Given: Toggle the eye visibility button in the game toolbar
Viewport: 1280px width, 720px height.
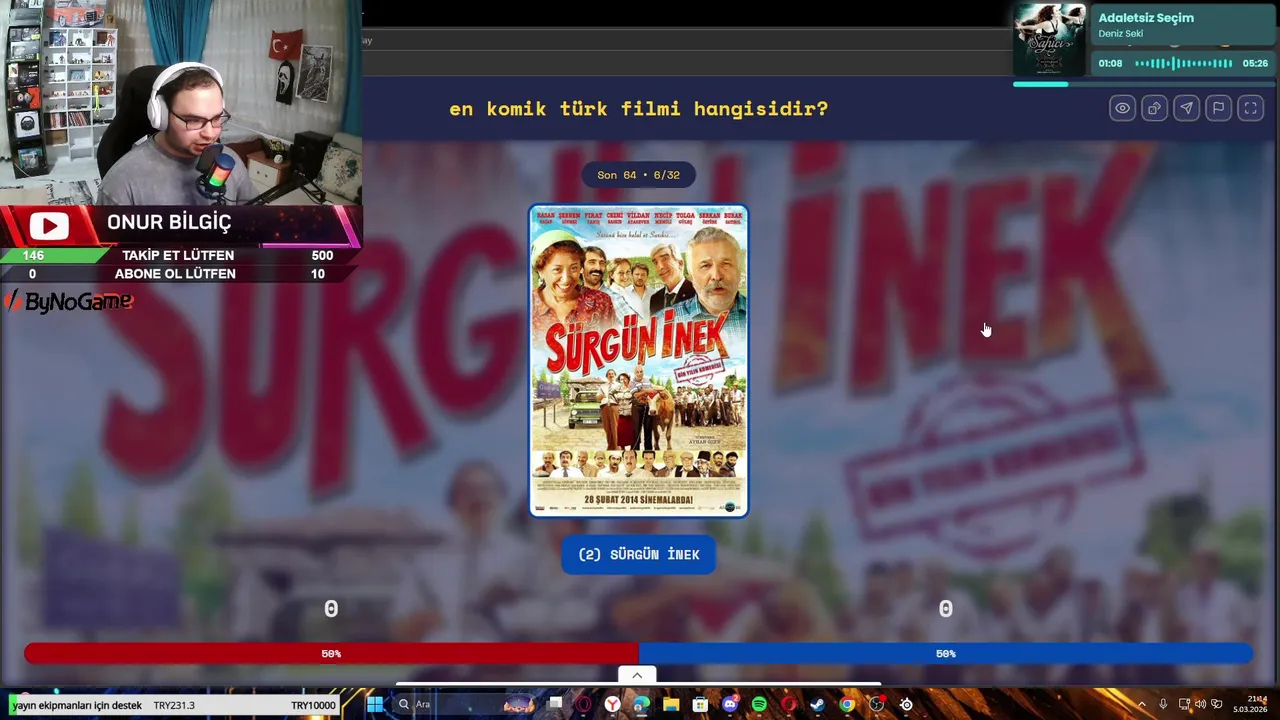Looking at the screenshot, I should 1122,108.
